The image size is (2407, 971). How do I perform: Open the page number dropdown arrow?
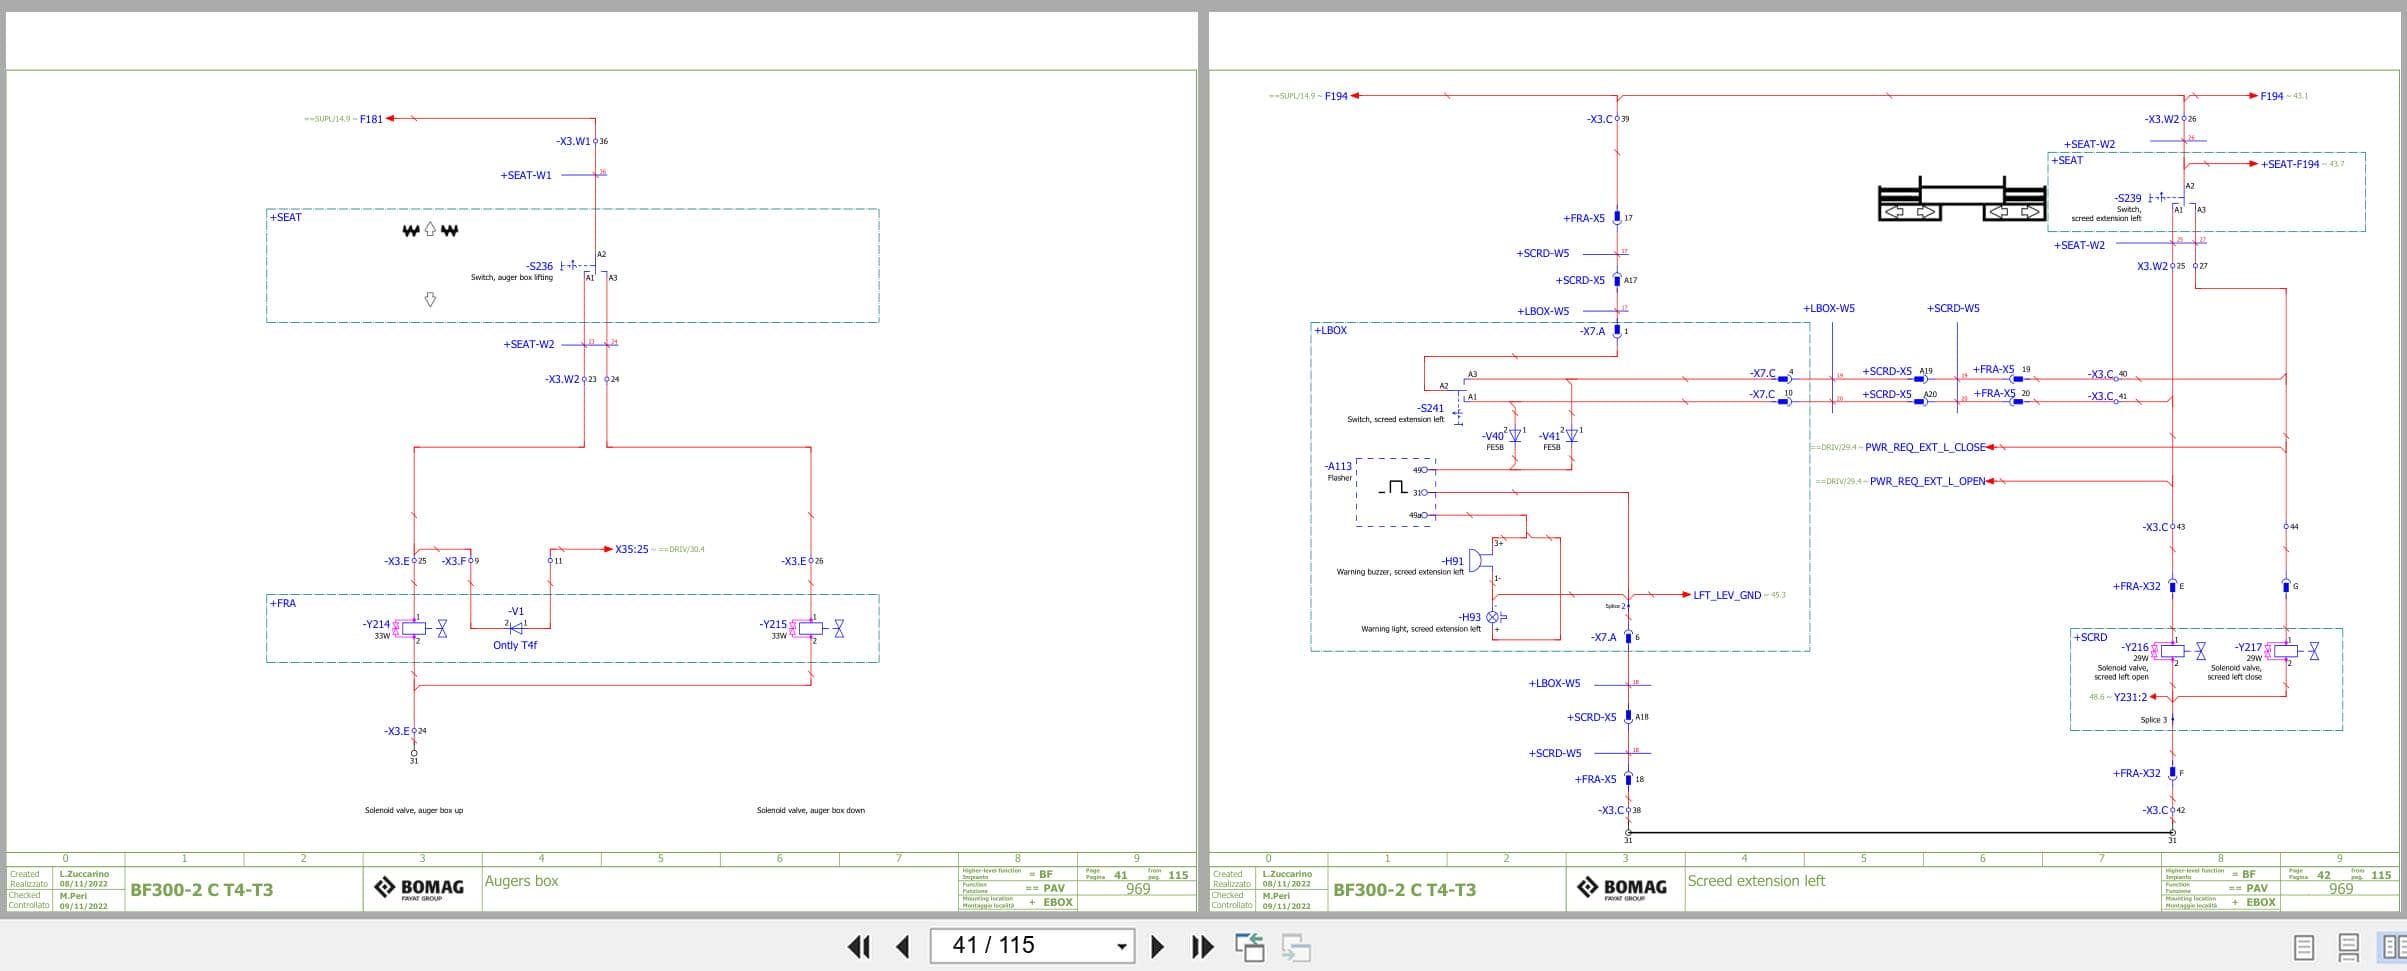(1122, 946)
